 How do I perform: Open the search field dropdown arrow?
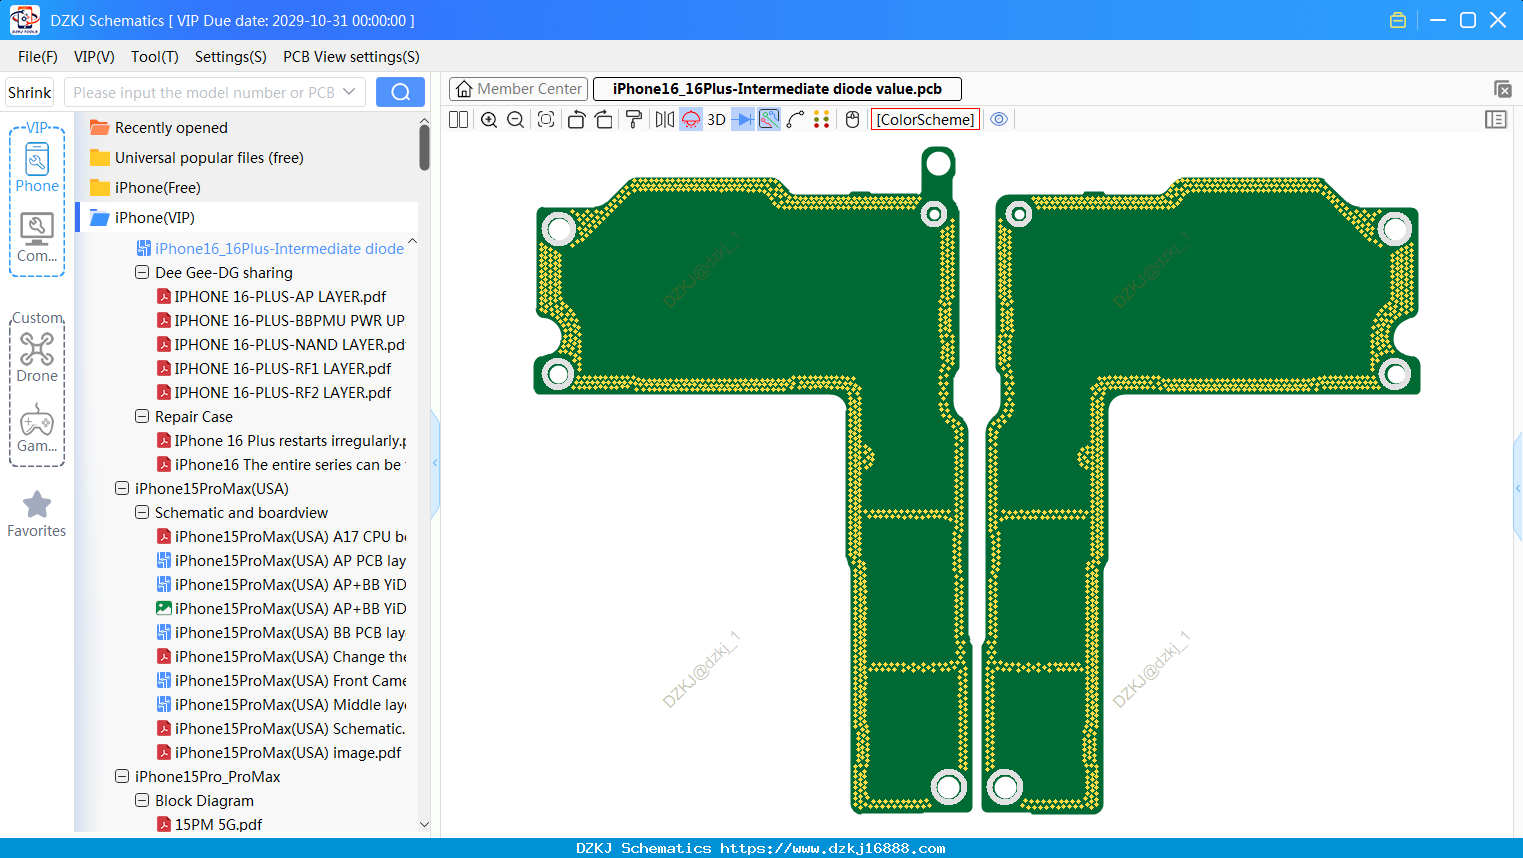pyautogui.click(x=349, y=92)
